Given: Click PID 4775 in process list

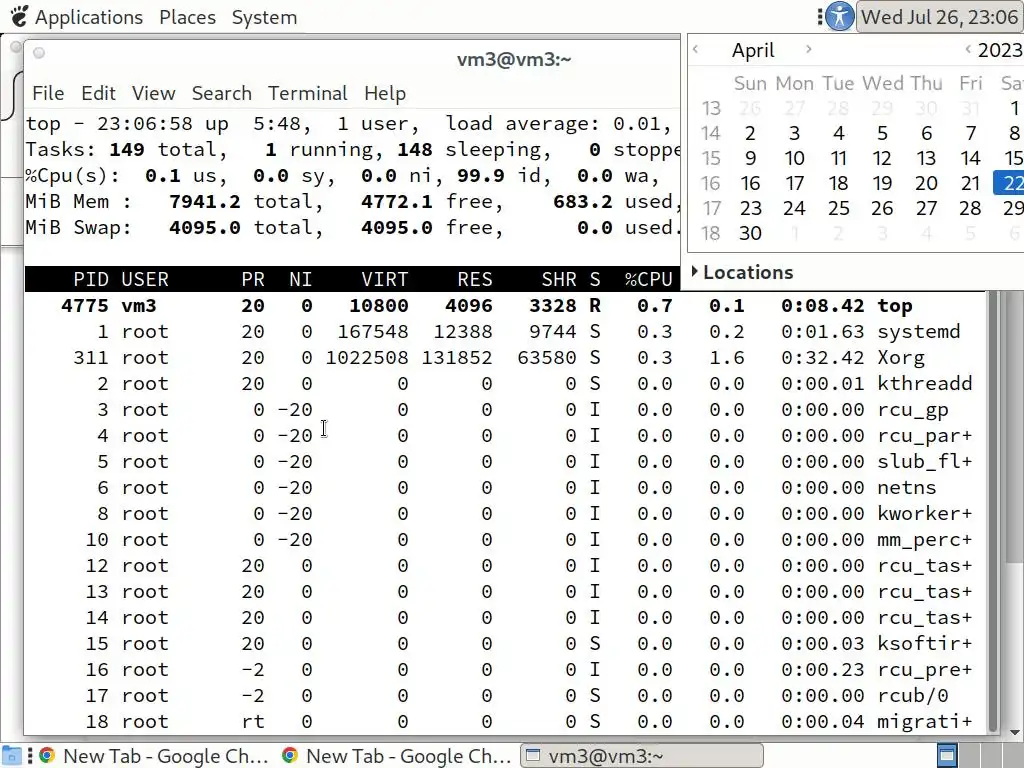Looking at the screenshot, I should click(85, 306).
